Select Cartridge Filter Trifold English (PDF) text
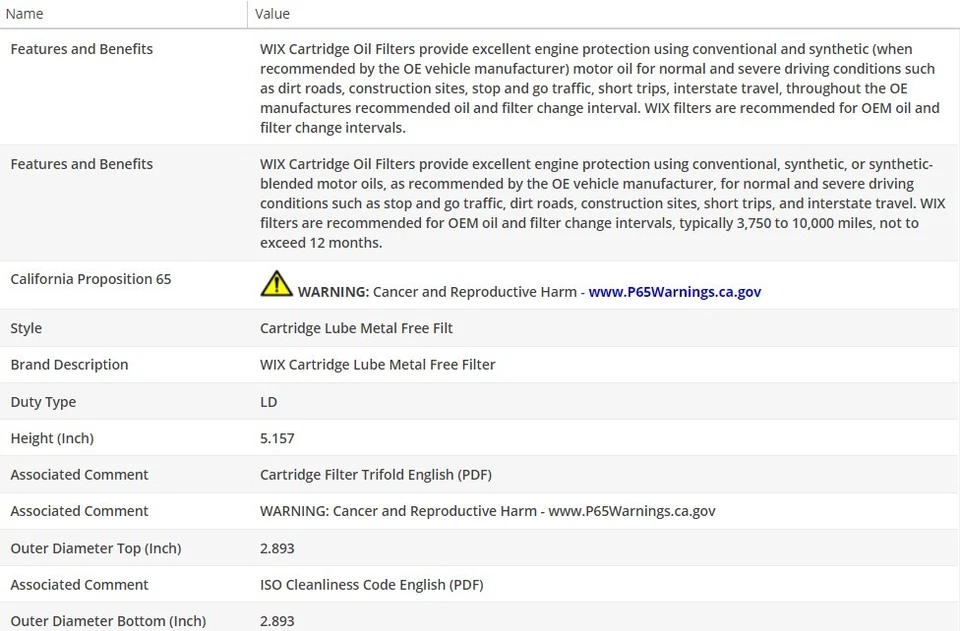 (x=376, y=475)
